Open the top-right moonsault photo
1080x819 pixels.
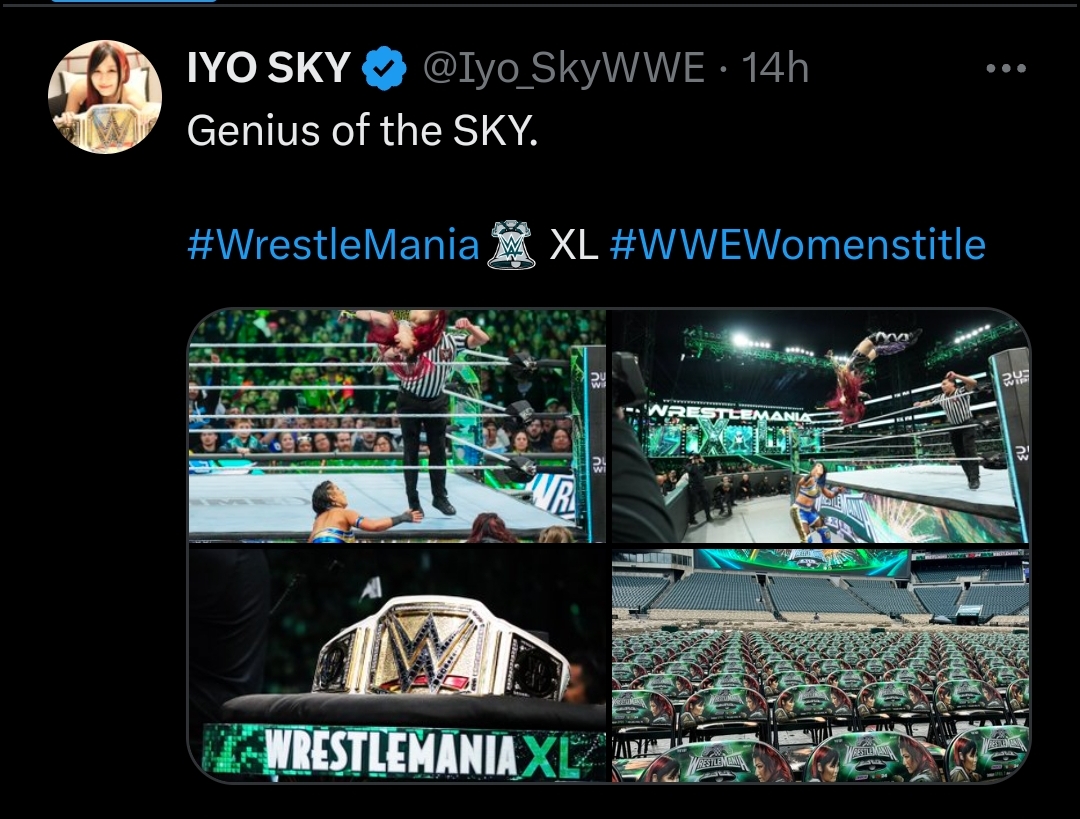pos(820,426)
